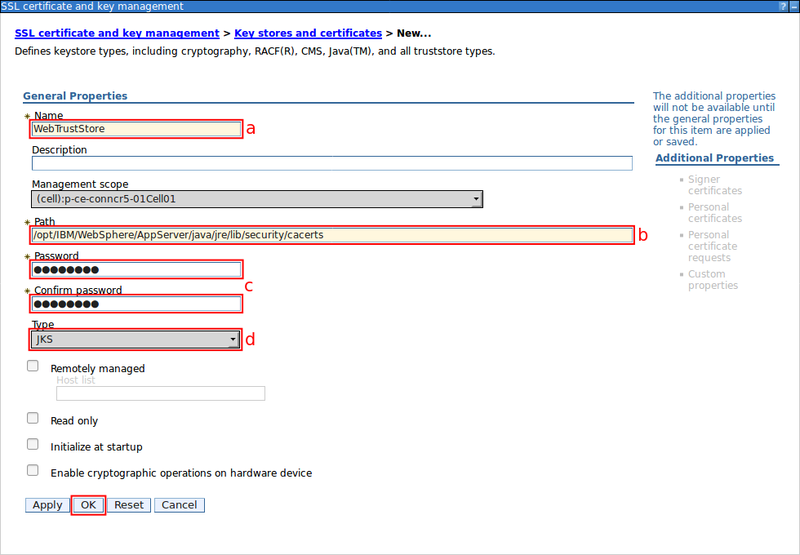Enable cryptographic operations on hardware device
The height and width of the screenshot is (555, 800).
pyautogui.click(x=33, y=471)
